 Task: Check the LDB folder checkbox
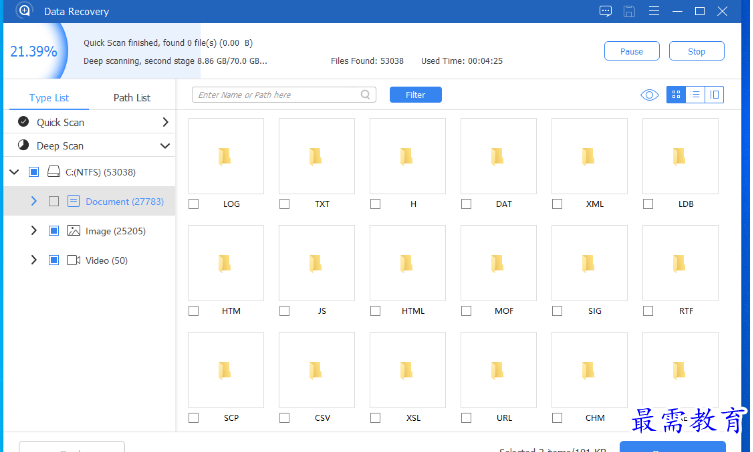point(648,204)
